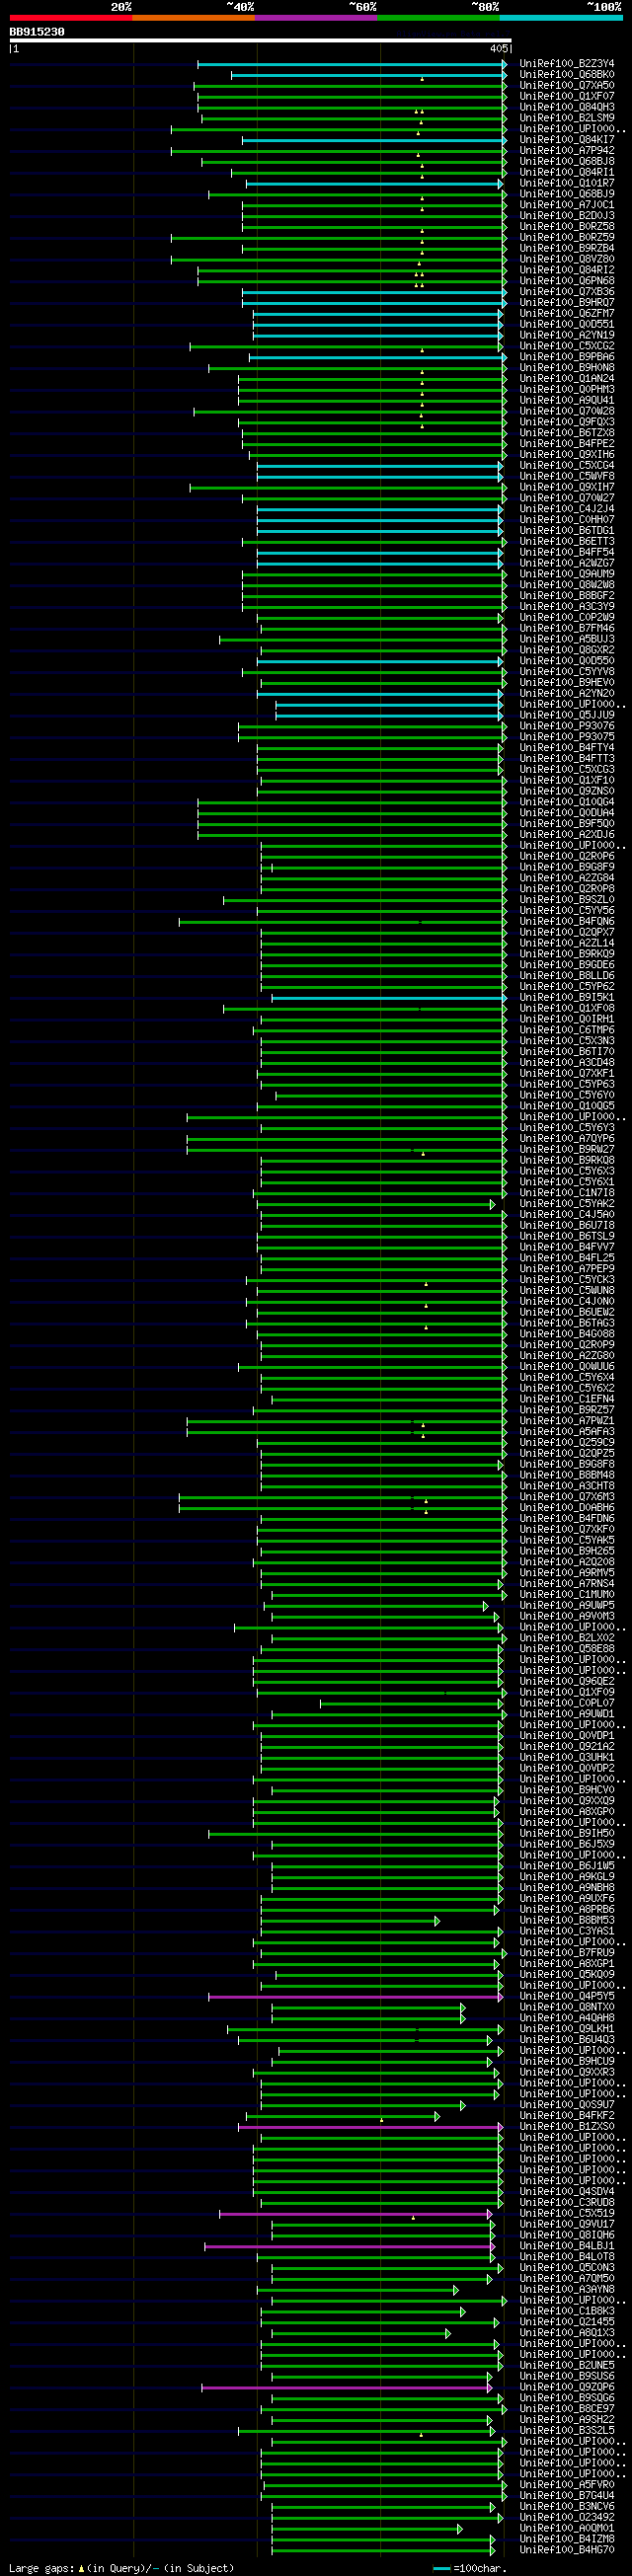Screen dimensions: 632x2576
Task: Select label UniRef100_A2WZG7
Action: [x=567, y=563]
